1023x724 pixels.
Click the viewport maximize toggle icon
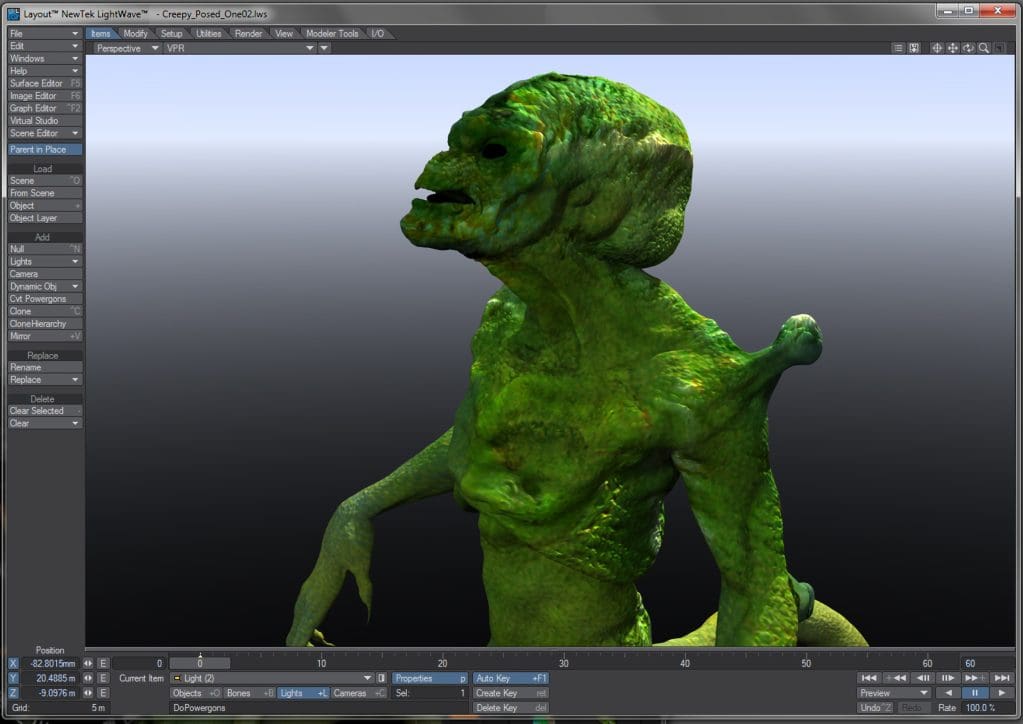tap(1000, 48)
